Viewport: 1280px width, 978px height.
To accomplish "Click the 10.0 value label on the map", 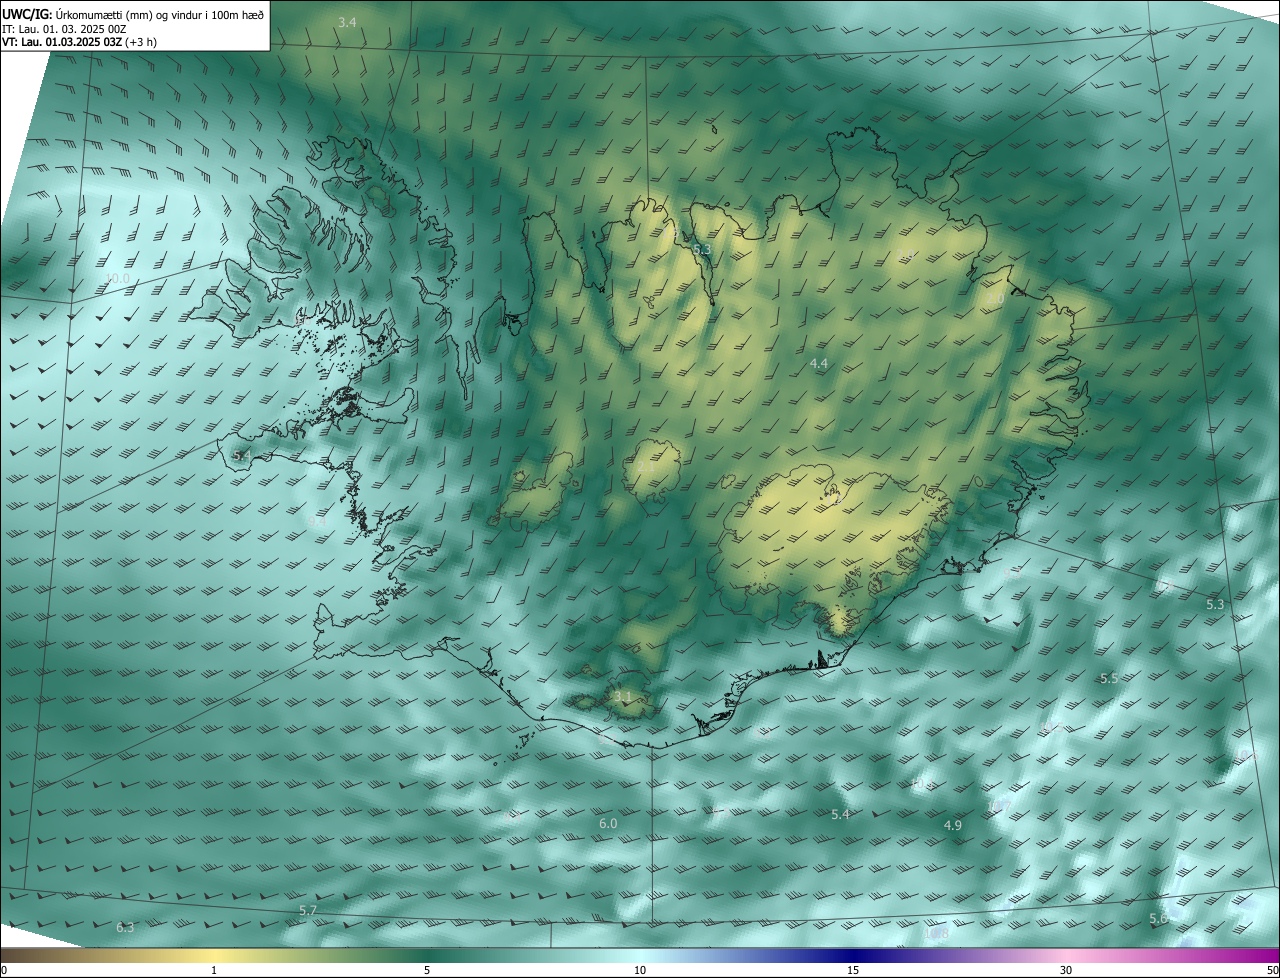I will coord(118,279).
